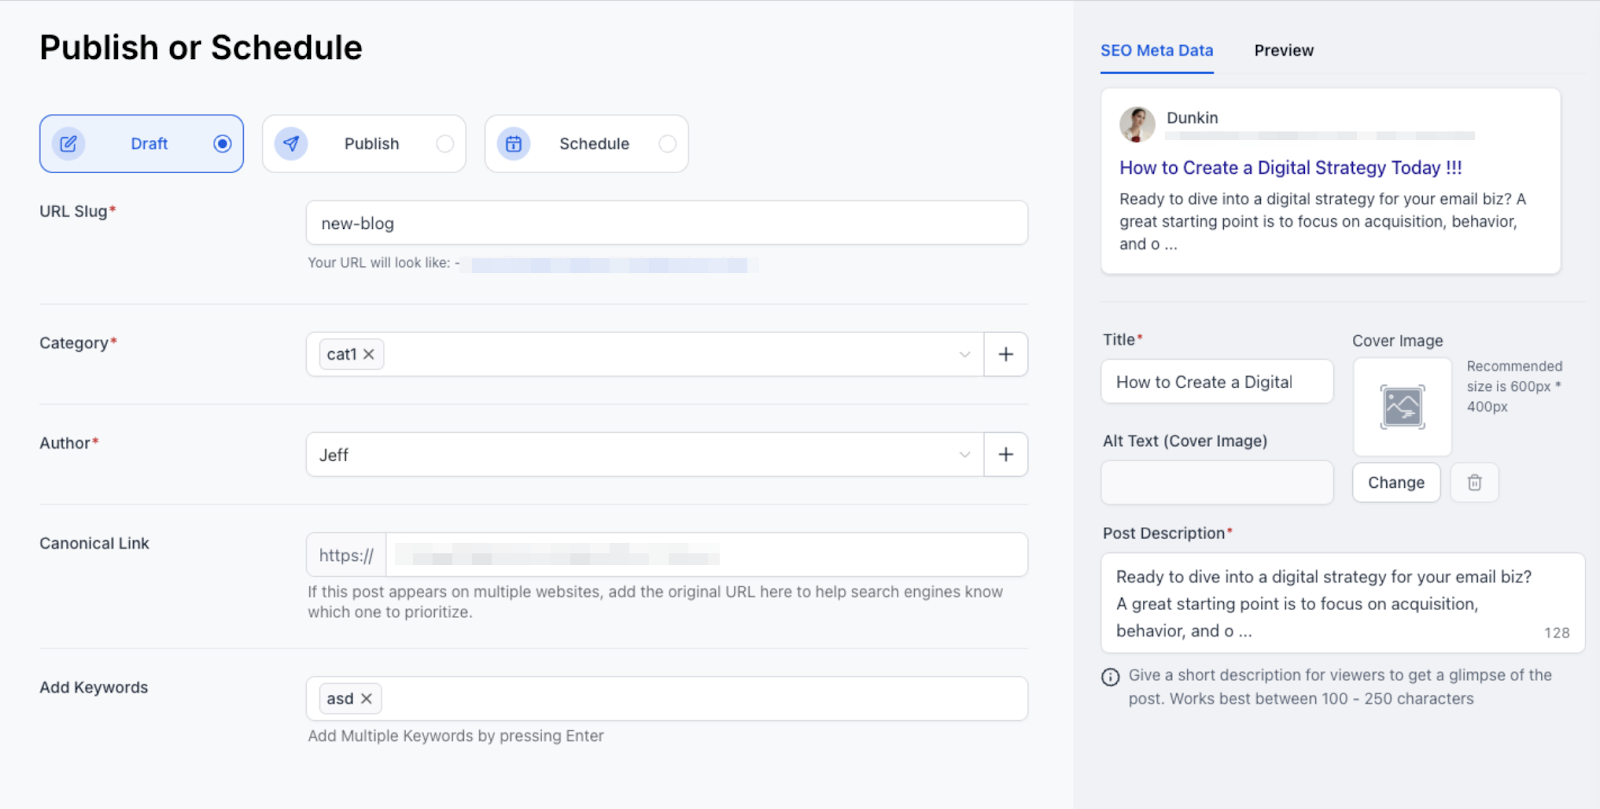The width and height of the screenshot is (1600, 809).
Task: Focus the URL Slug input field
Action: (666, 223)
